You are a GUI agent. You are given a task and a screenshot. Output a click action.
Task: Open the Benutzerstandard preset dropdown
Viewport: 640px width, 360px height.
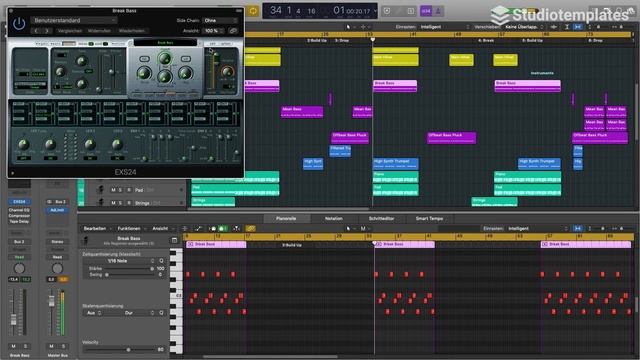[73, 20]
